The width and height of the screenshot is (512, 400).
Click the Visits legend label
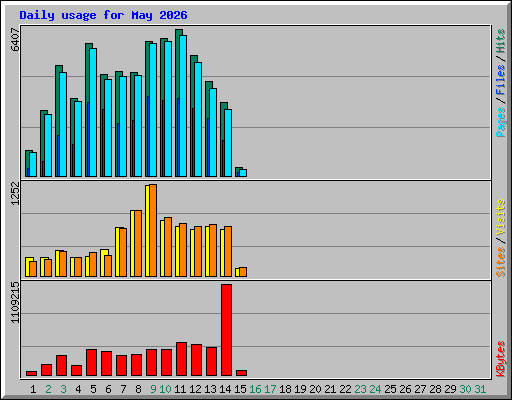point(501,217)
